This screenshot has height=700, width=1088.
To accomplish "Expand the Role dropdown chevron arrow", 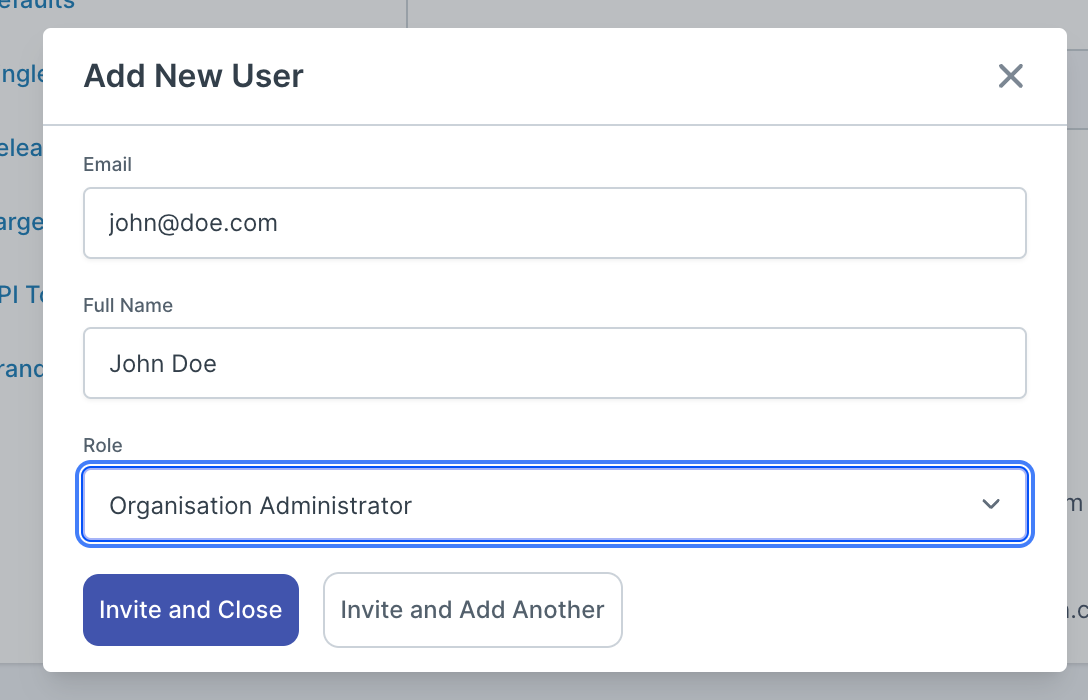I will [x=990, y=505].
